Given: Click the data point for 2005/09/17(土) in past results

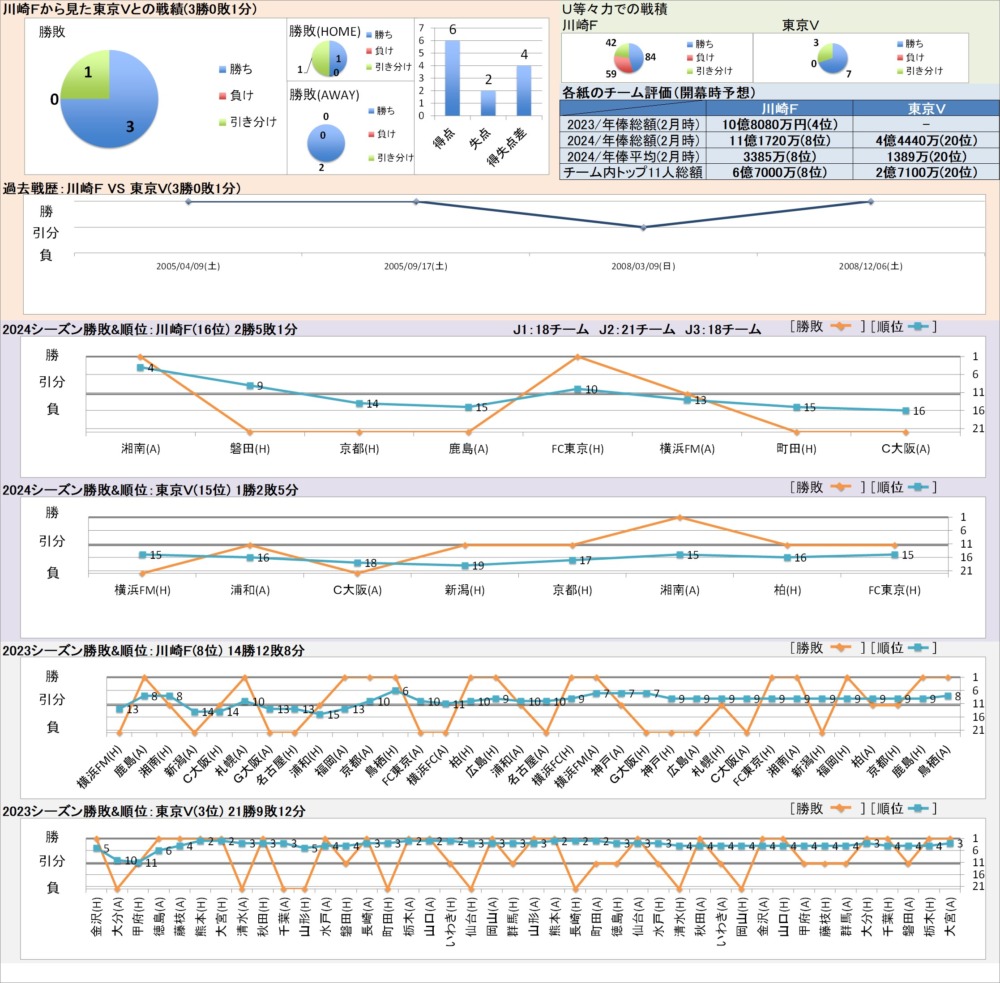Looking at the screenshot, I should (416, 202).
